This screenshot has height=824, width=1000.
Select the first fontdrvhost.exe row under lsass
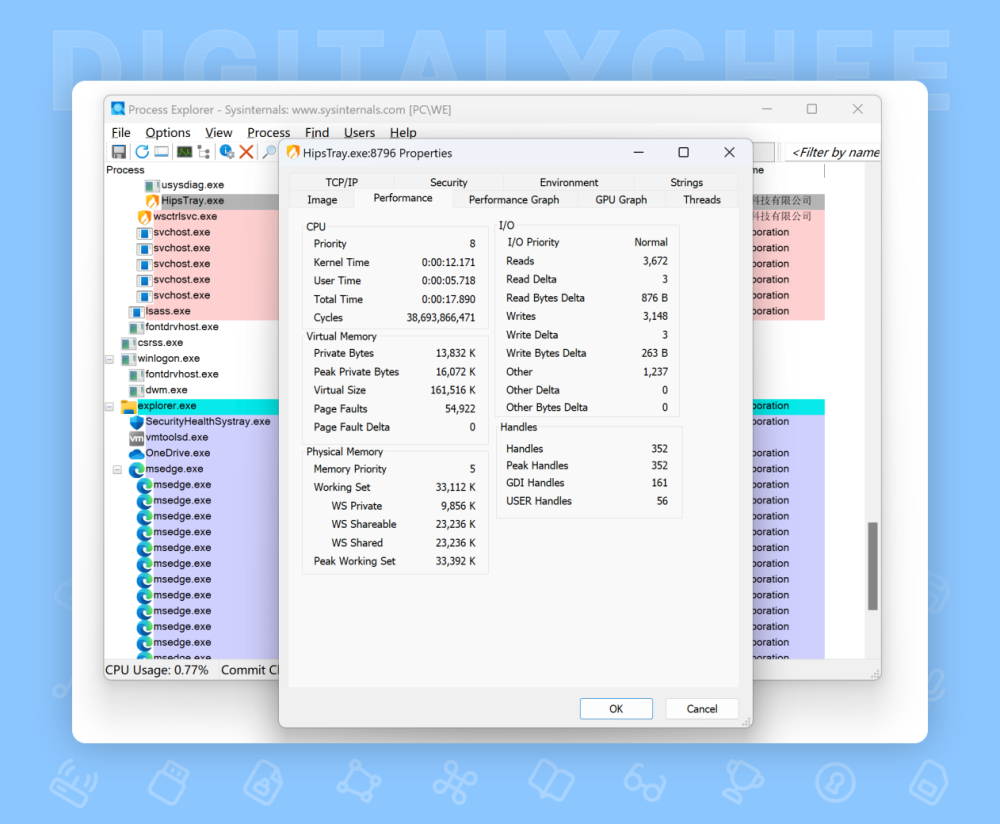point(182,327)
